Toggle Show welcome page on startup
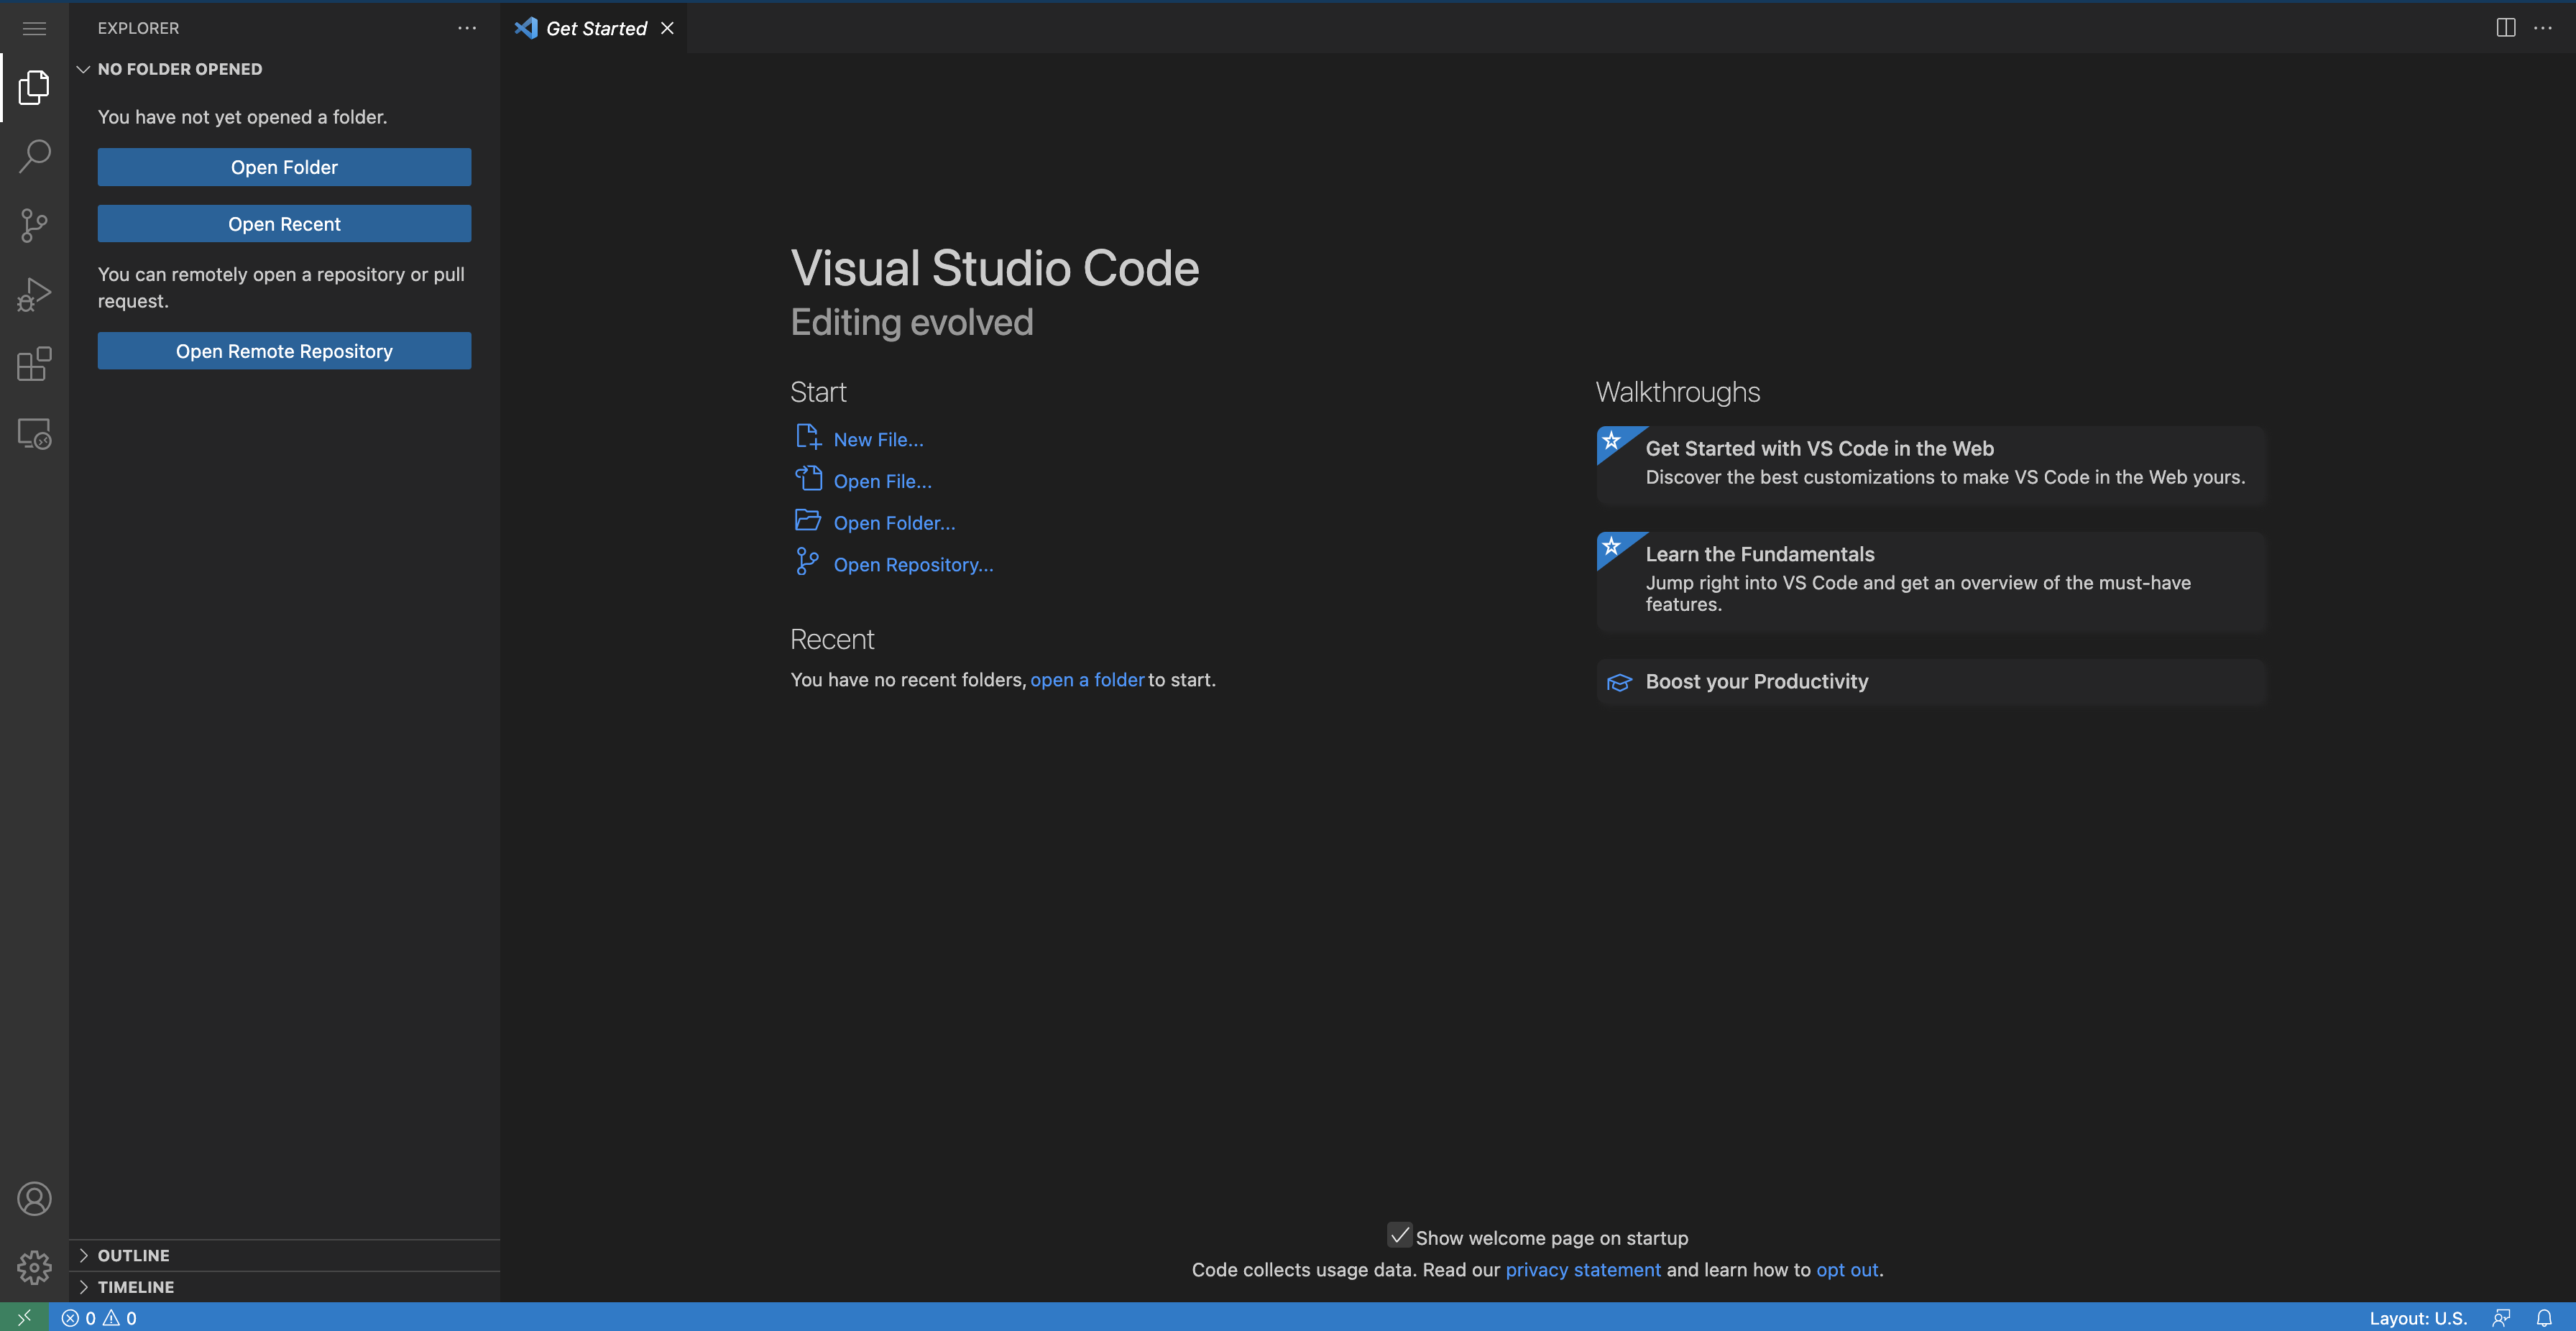2576x1331 pixels. point(1399,1236)
